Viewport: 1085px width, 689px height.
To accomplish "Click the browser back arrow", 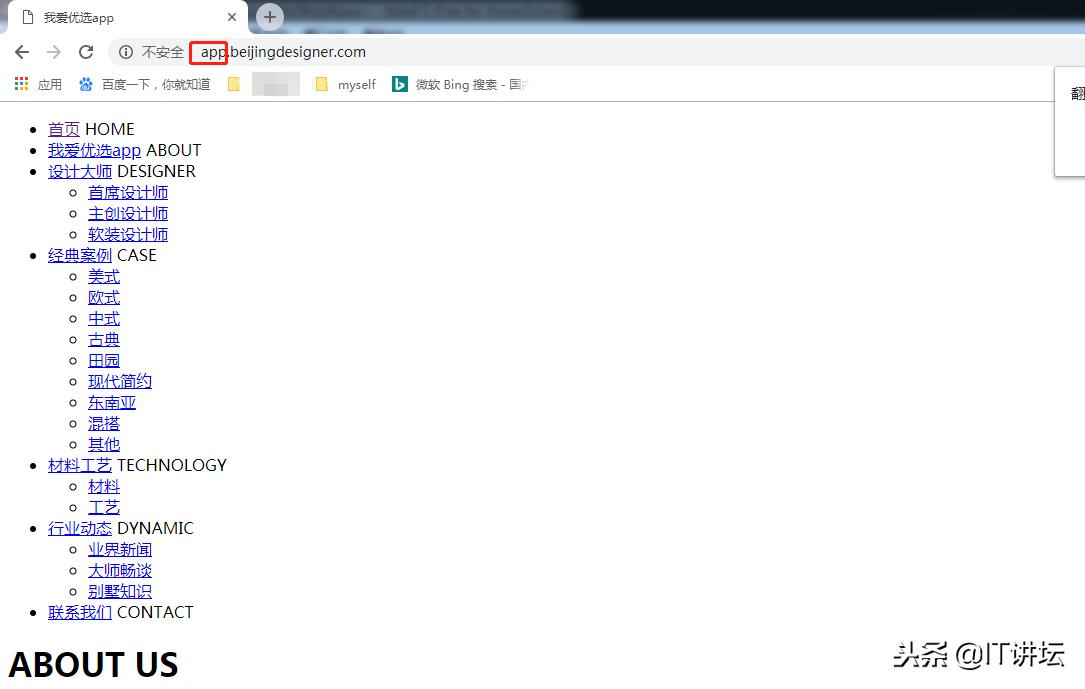I will 22,52.
